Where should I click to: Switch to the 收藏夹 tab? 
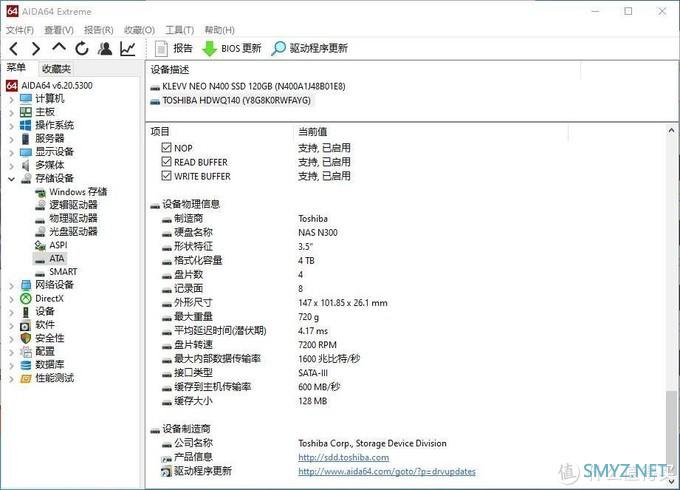56,69
